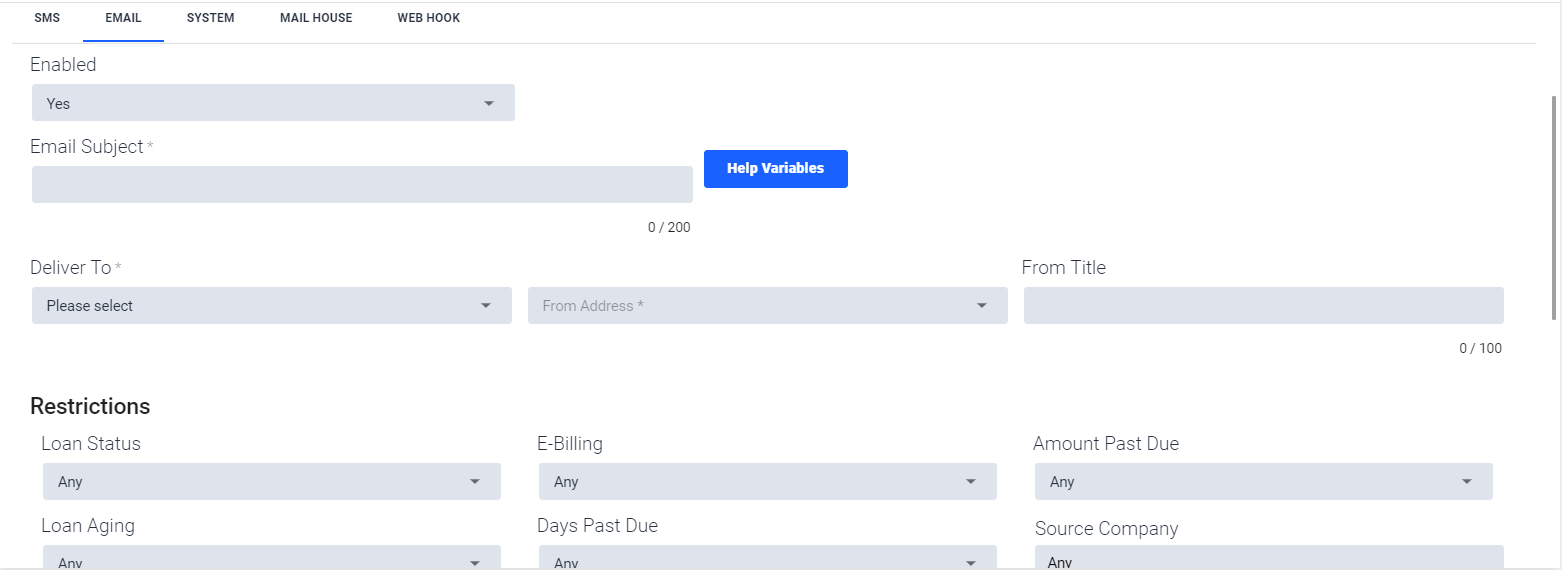This screenshot has height=570, width=1562.
Task: Click the vertical page scrollbar
Action: coord(1554,208)
